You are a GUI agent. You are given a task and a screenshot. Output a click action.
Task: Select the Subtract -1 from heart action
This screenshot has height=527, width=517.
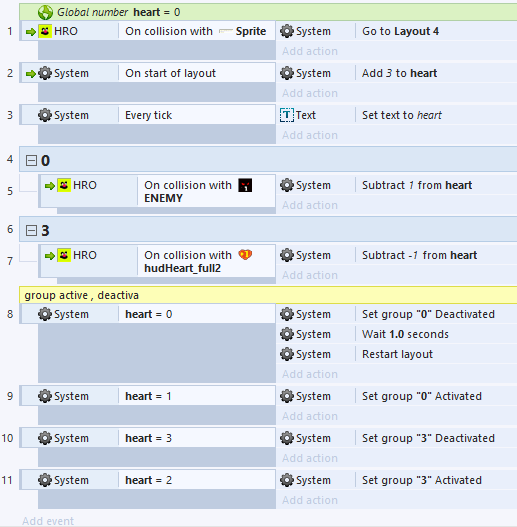click(419, 255)
